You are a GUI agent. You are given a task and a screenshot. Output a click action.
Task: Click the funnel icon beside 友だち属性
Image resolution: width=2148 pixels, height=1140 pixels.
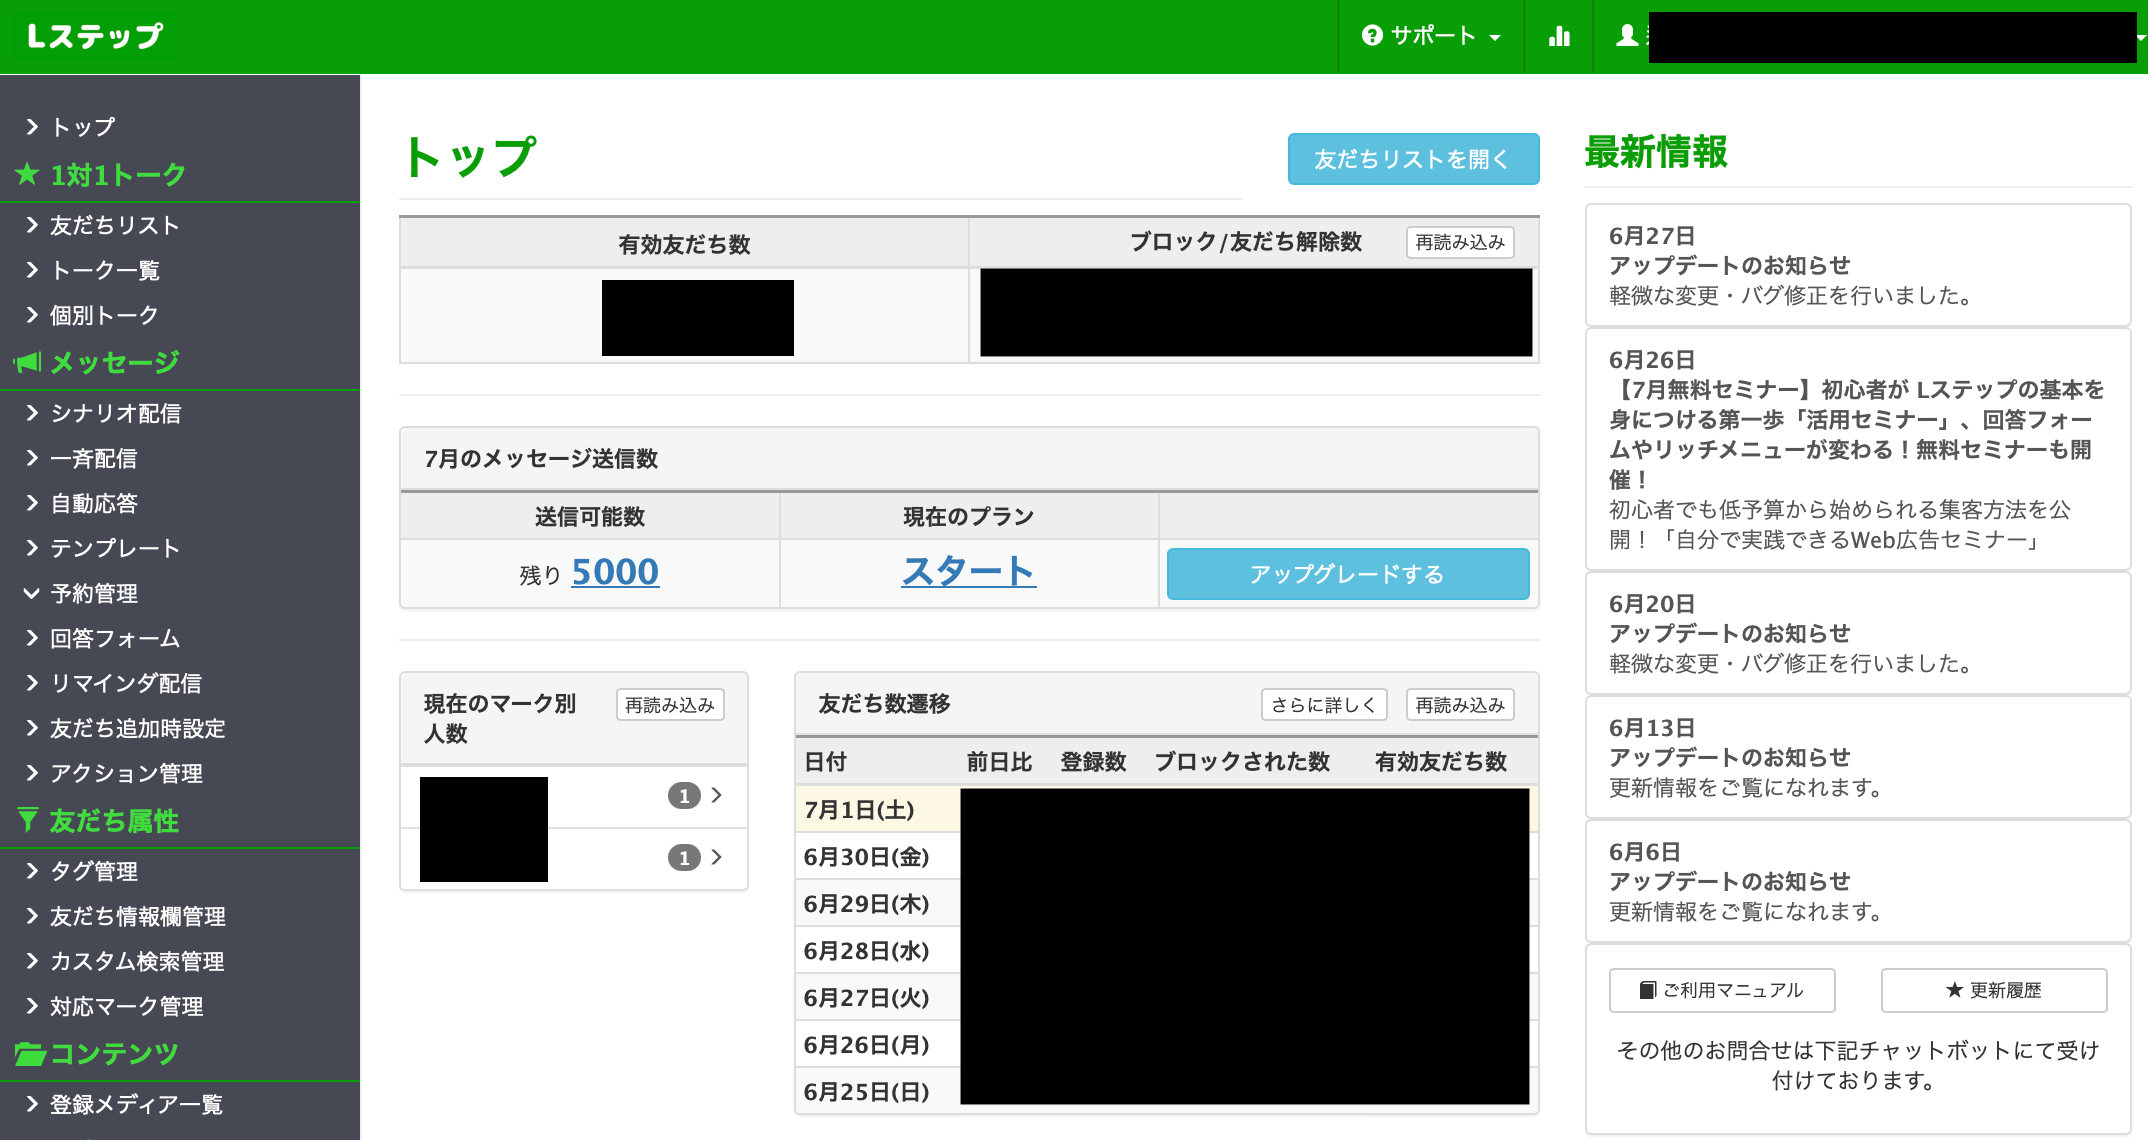28,820
